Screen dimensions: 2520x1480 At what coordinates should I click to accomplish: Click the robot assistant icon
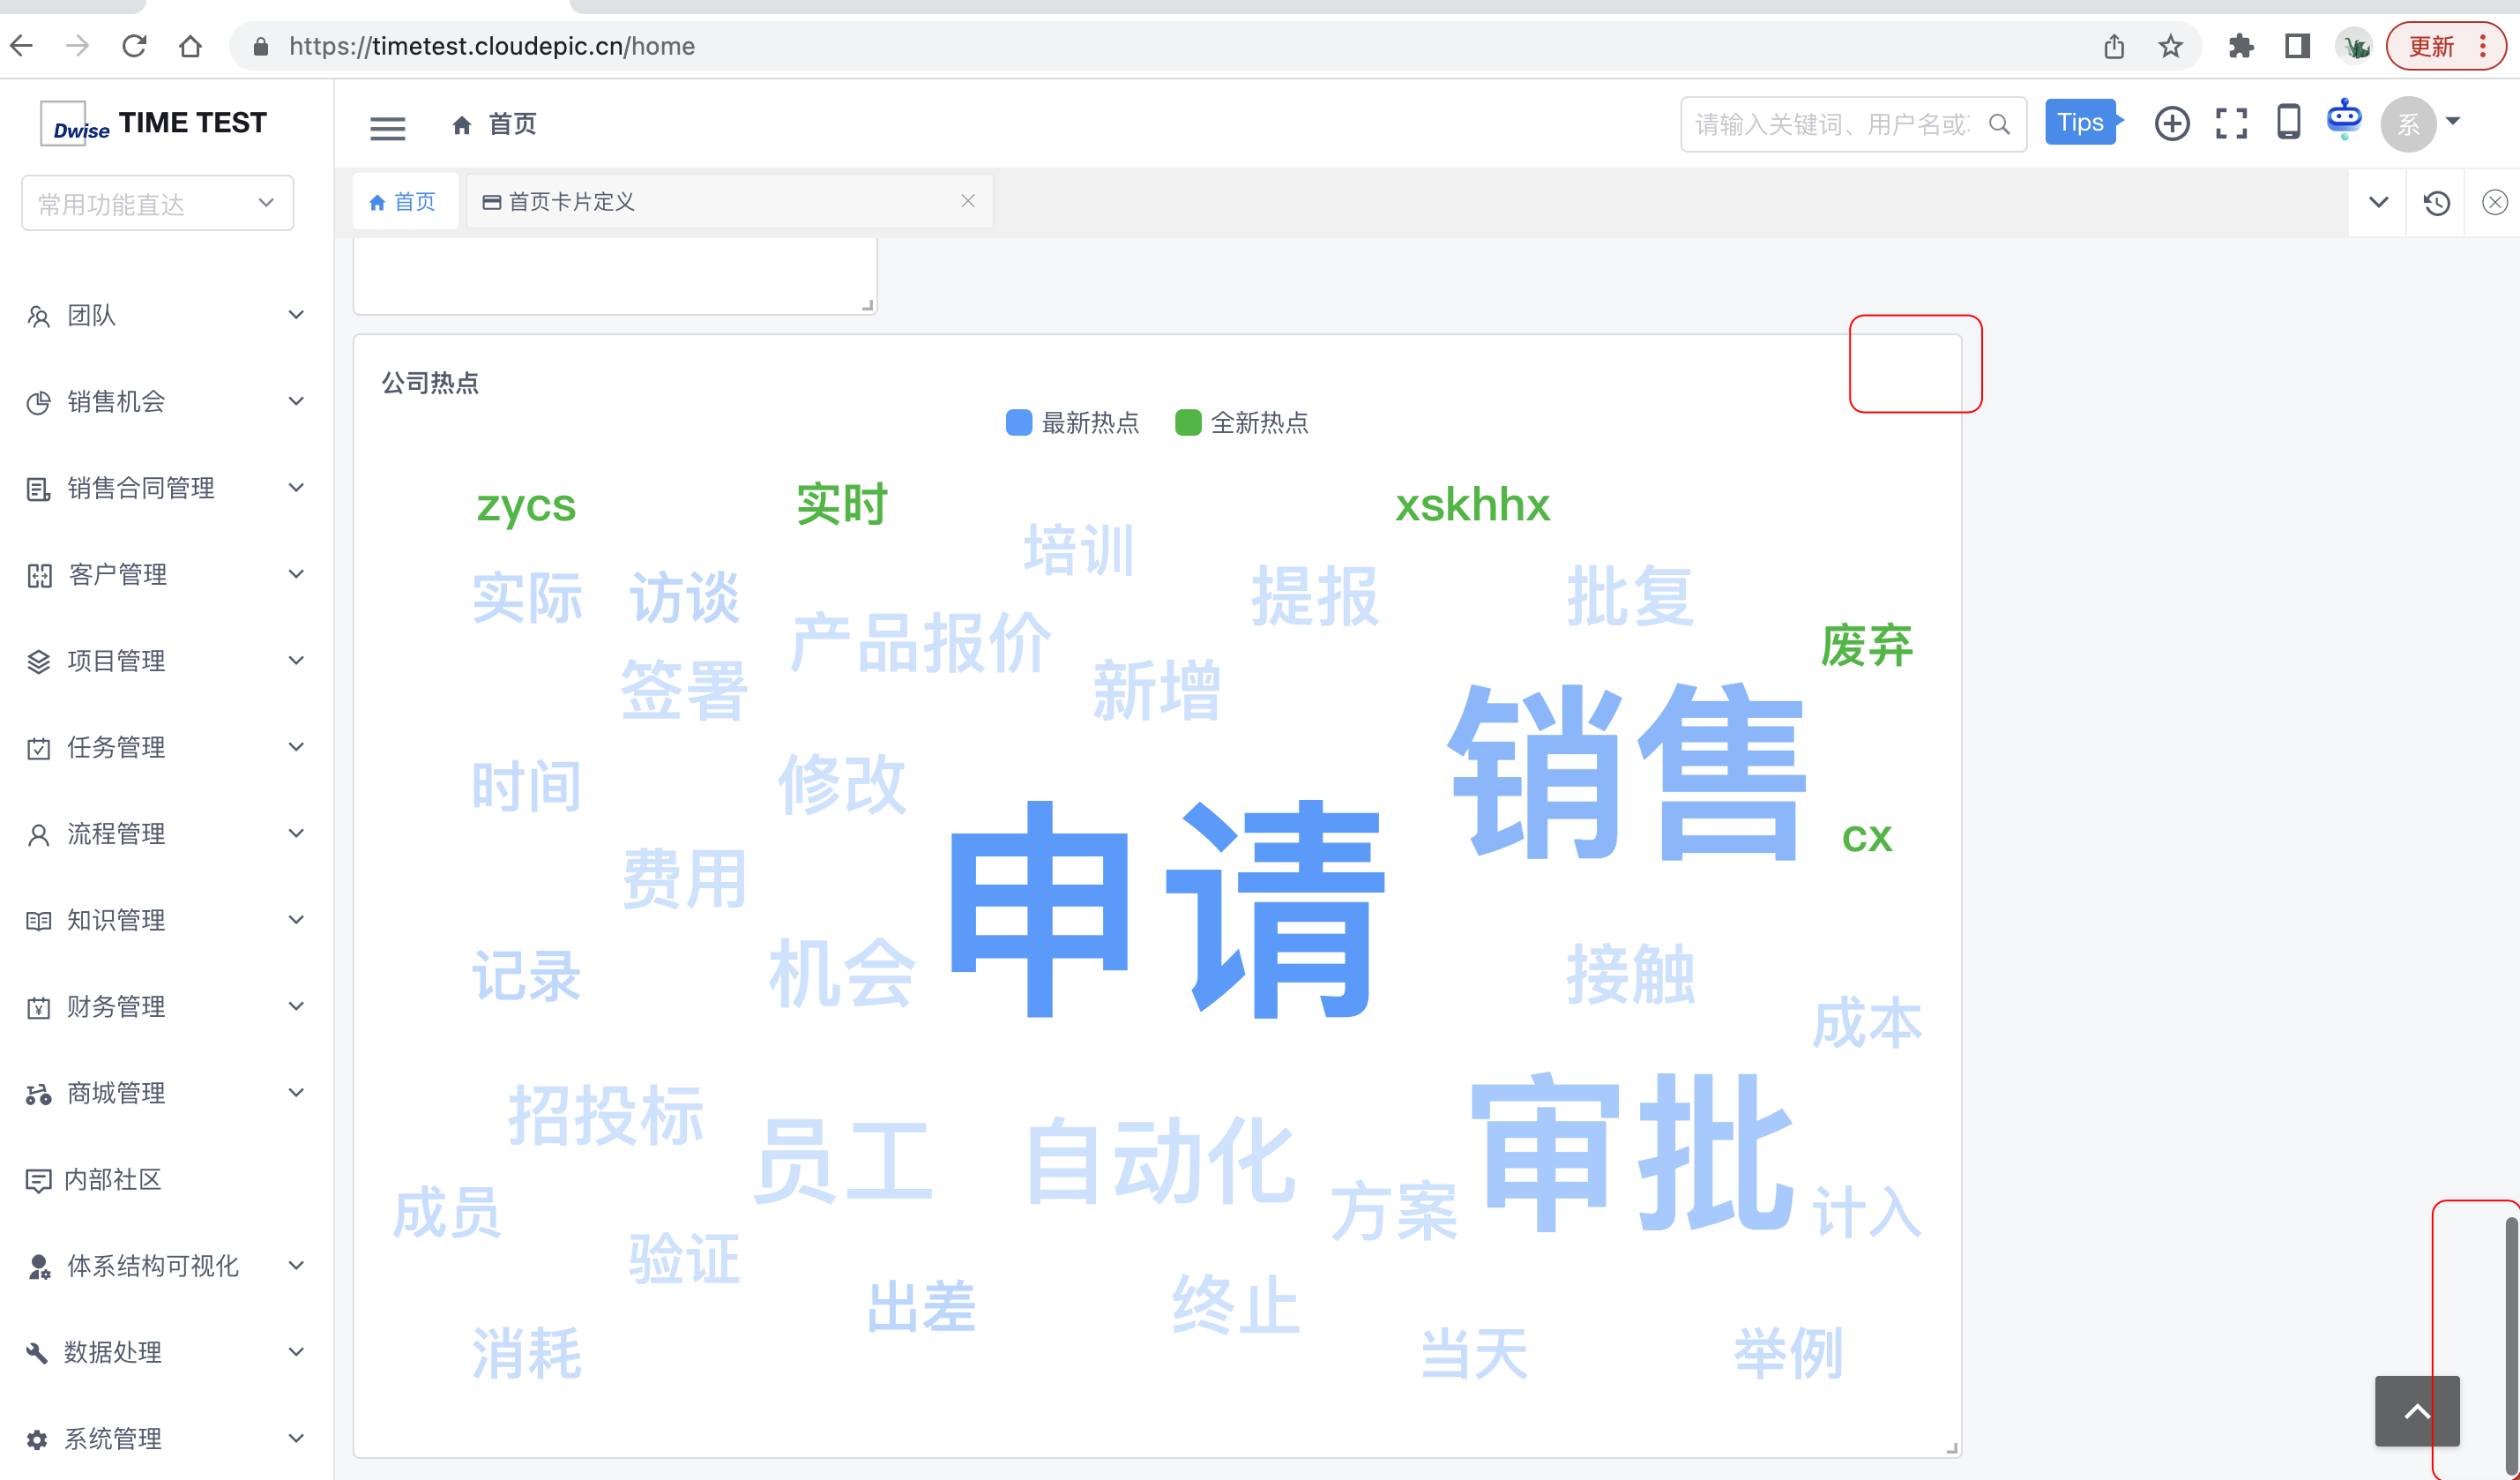pos(2344,120)
